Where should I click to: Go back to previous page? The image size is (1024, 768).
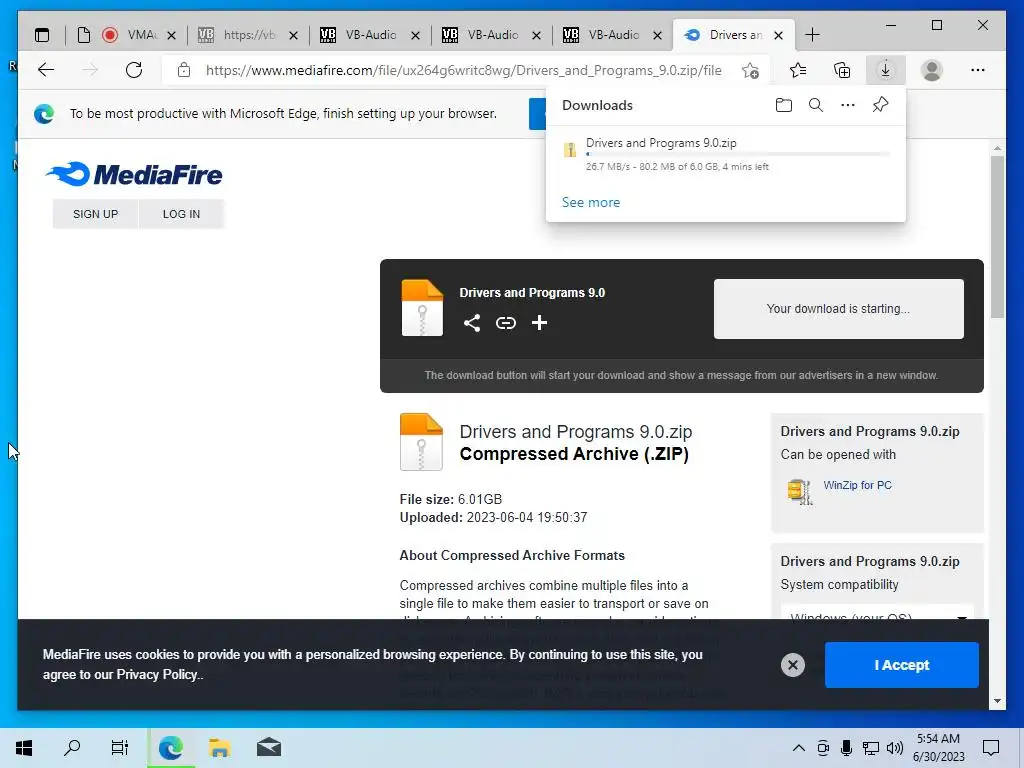(46, 70)
